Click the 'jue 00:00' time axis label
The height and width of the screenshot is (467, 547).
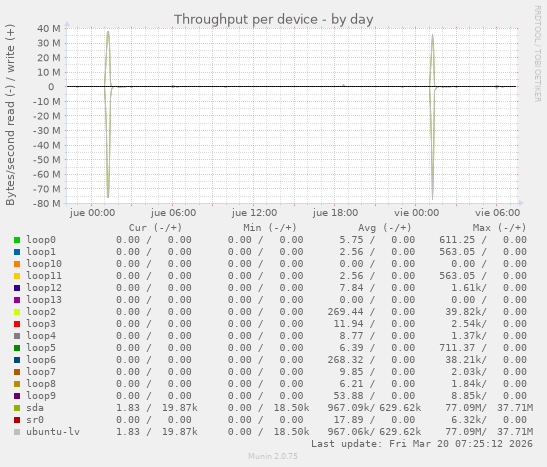pos(92,213)
